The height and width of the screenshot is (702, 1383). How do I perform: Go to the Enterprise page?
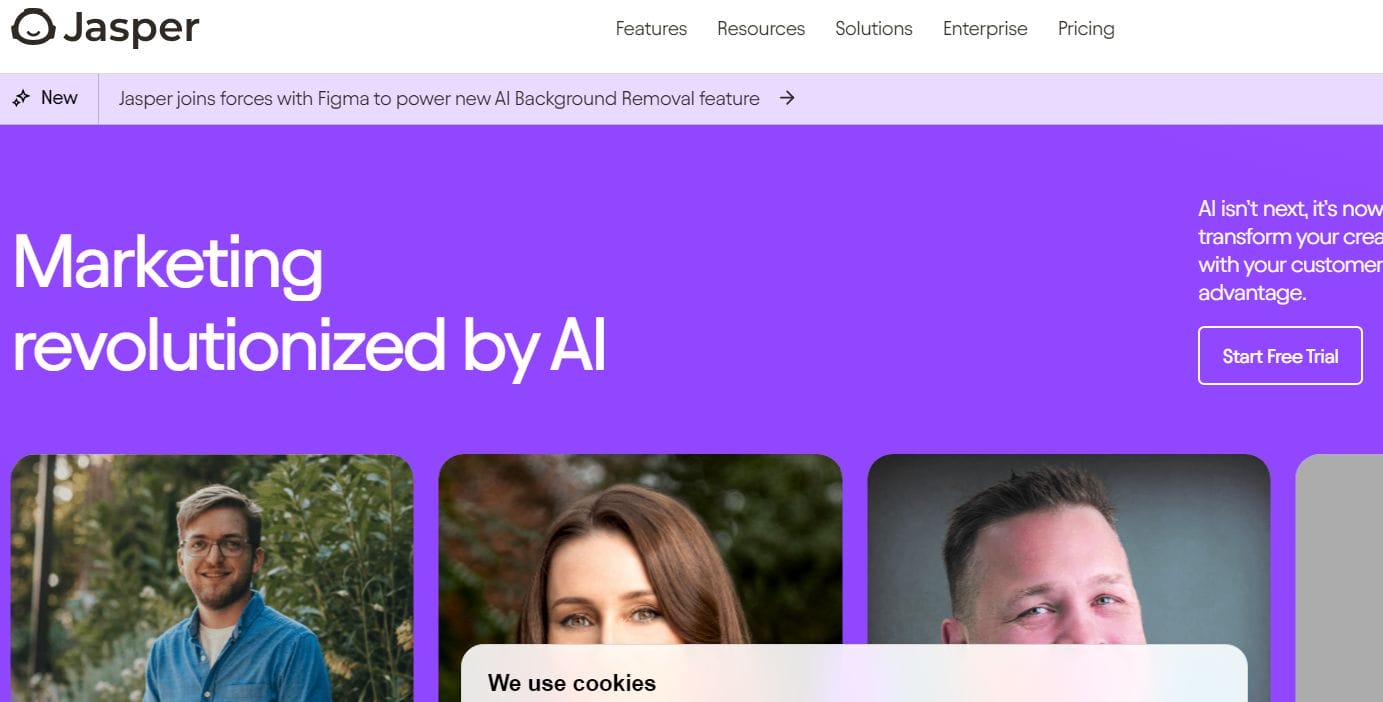pyautogui.click(x=985, y=29)
